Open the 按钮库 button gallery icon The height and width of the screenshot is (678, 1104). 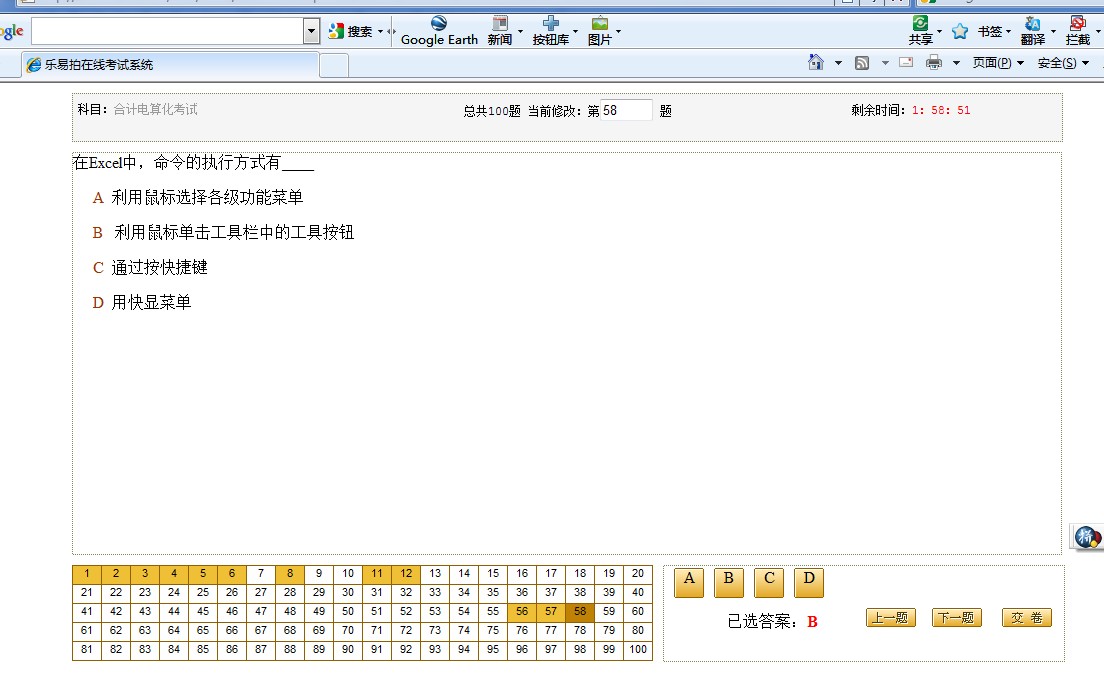point(551,31)
